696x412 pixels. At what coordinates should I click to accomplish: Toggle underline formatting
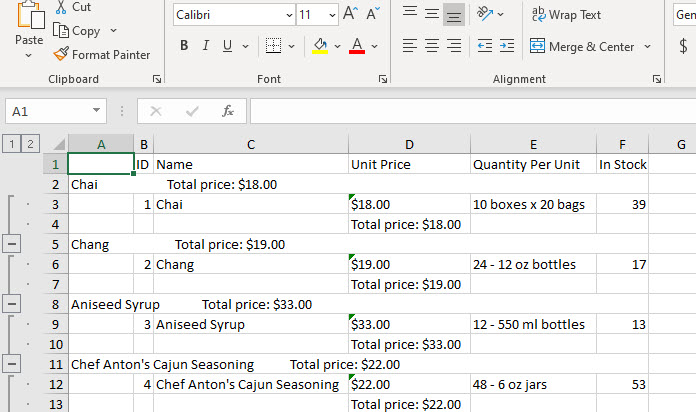click(x=228, y=46)
